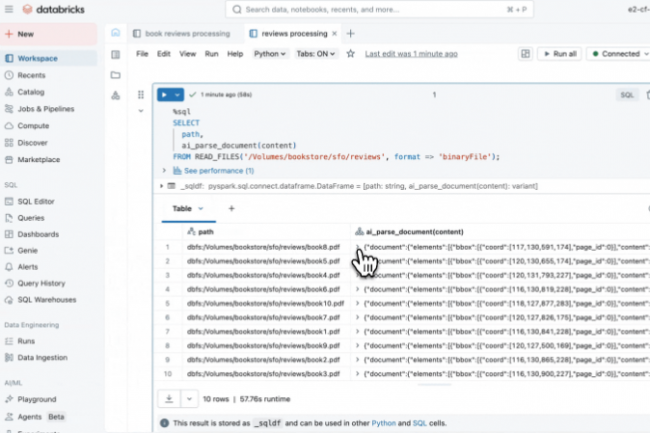The width and height of the screenshot is (650, 433).
Task: Favorite the notebook with star icon
Action: pos(350,53)
